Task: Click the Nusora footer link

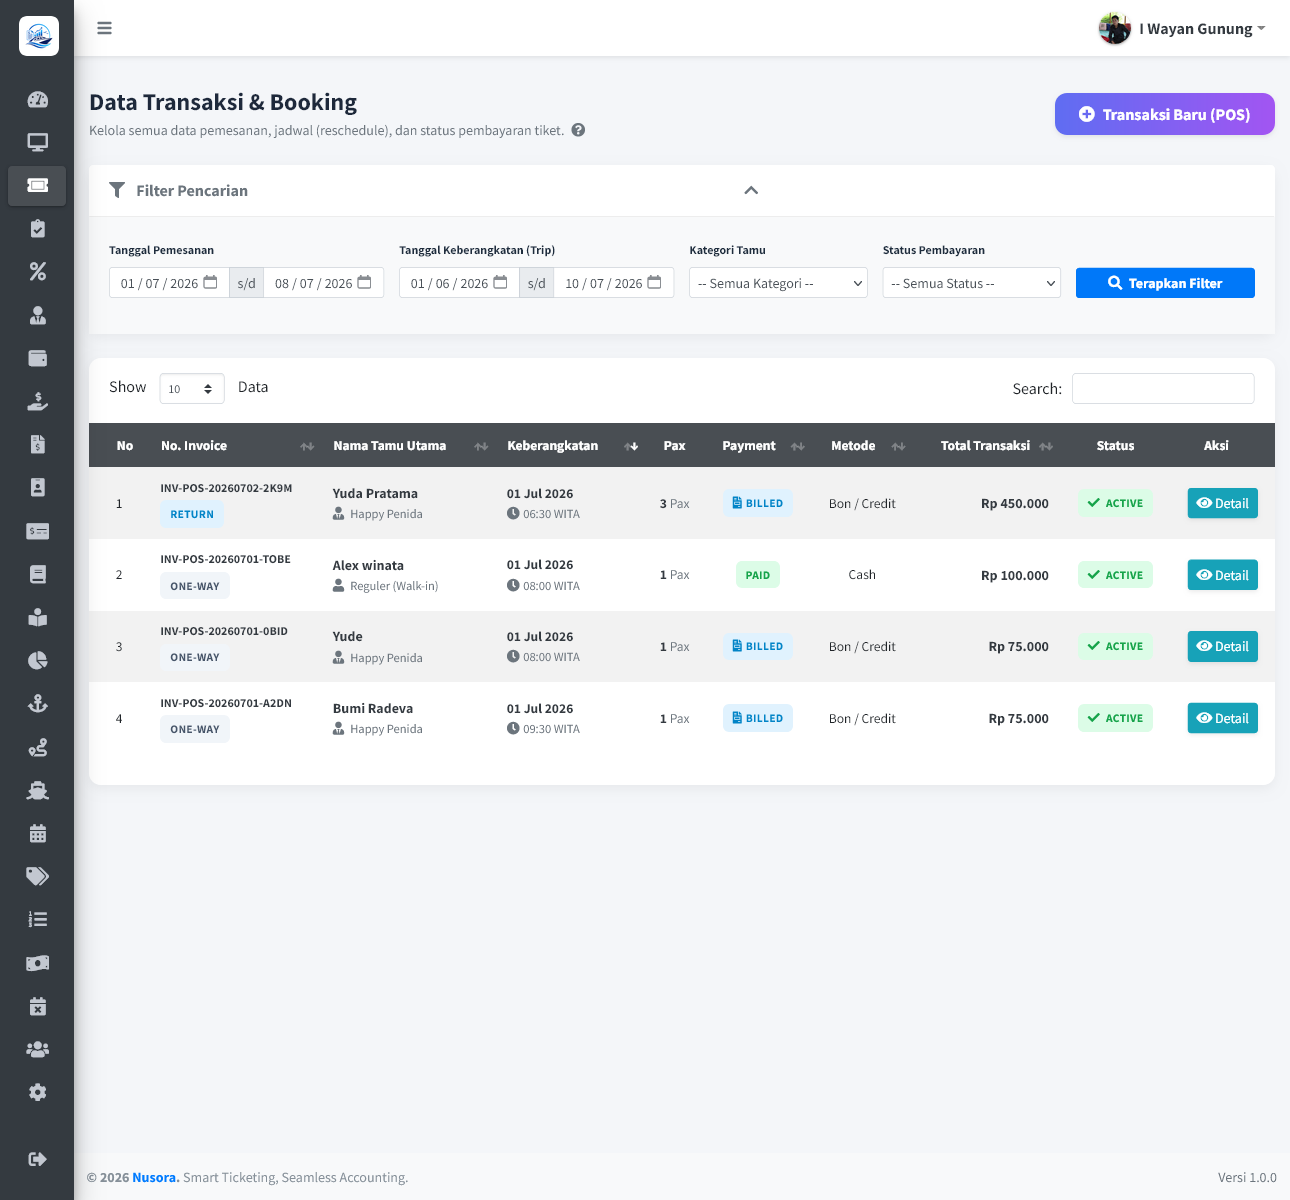Action: coord(154,1177)
